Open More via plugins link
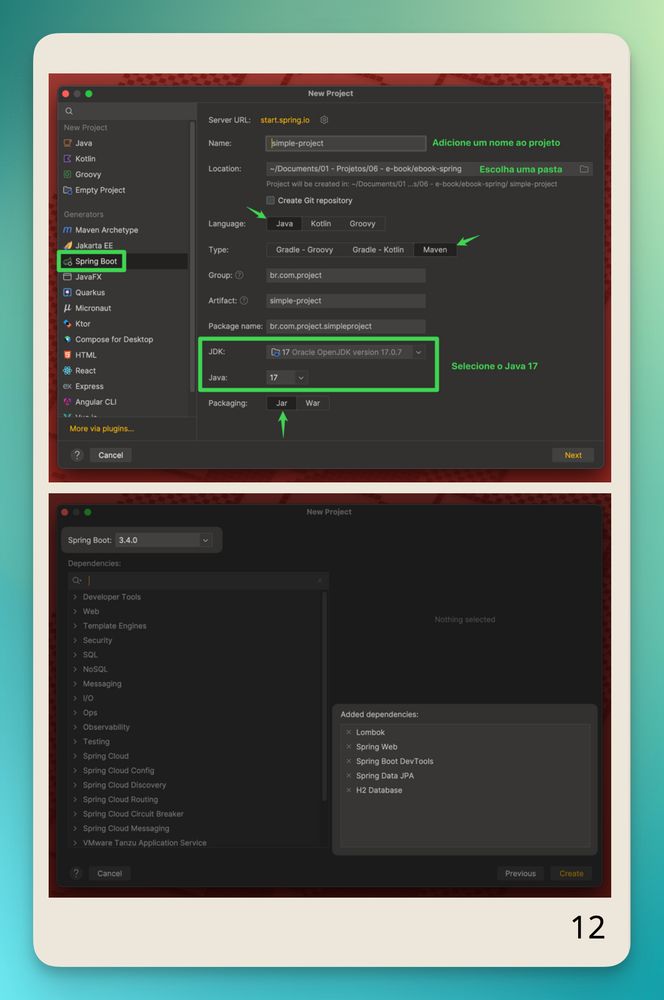 point(101,429)
